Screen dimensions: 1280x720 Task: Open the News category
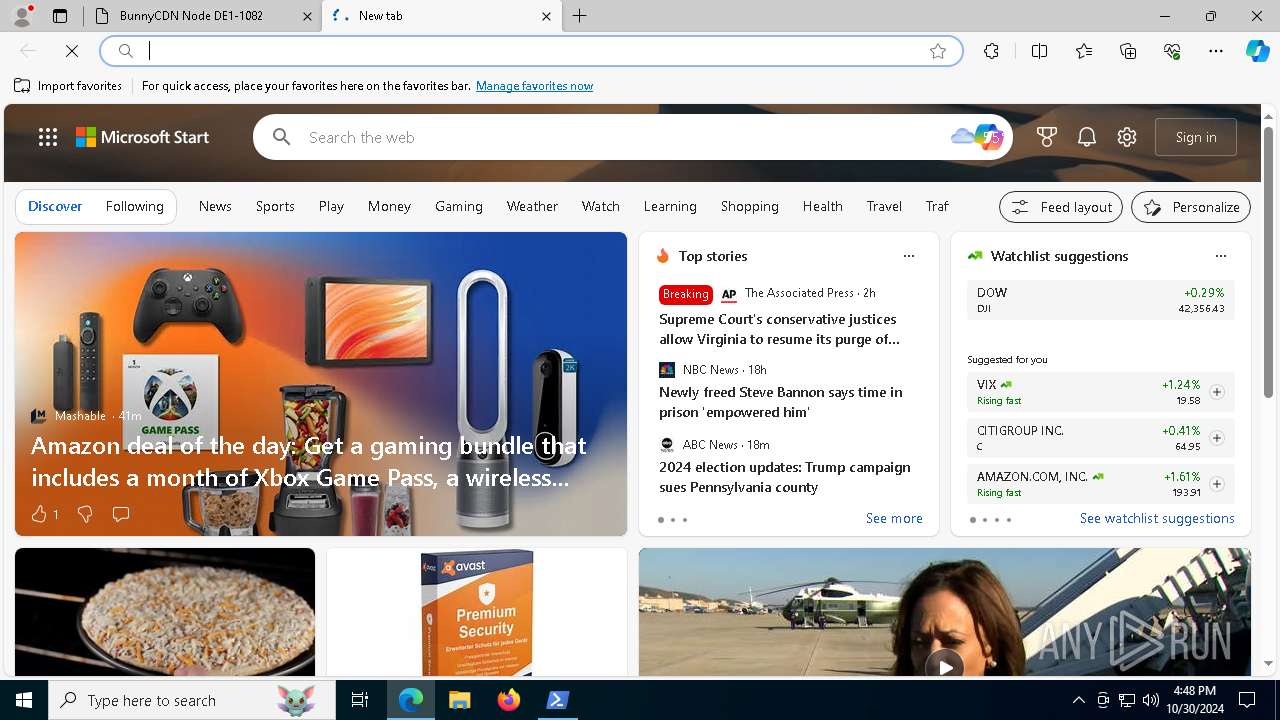coord(215,206)
